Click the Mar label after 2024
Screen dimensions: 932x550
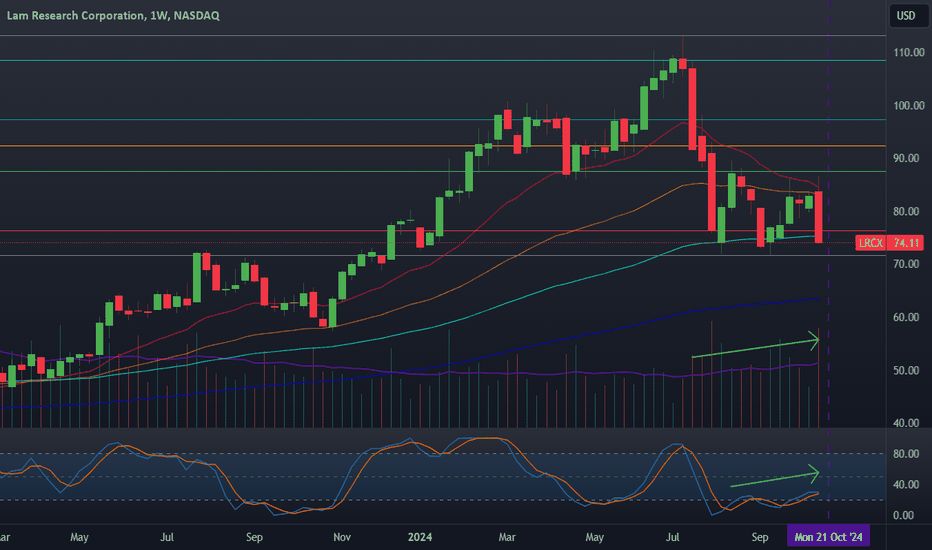click(506, 537)
